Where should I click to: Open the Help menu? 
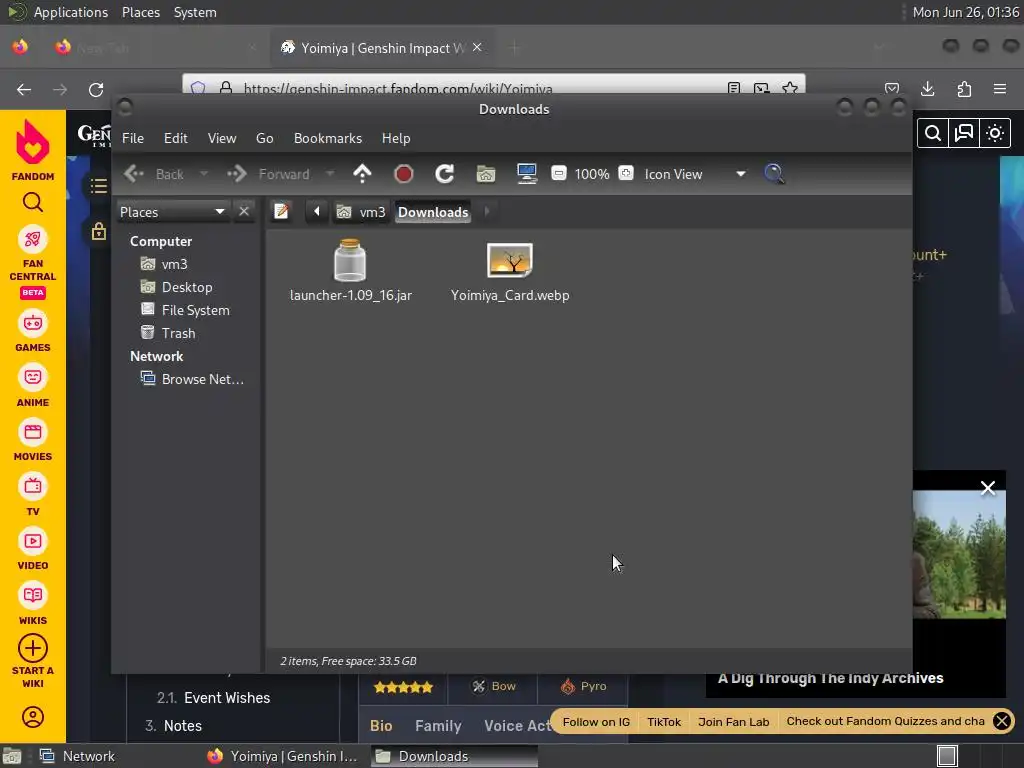(x=396, y=138)
